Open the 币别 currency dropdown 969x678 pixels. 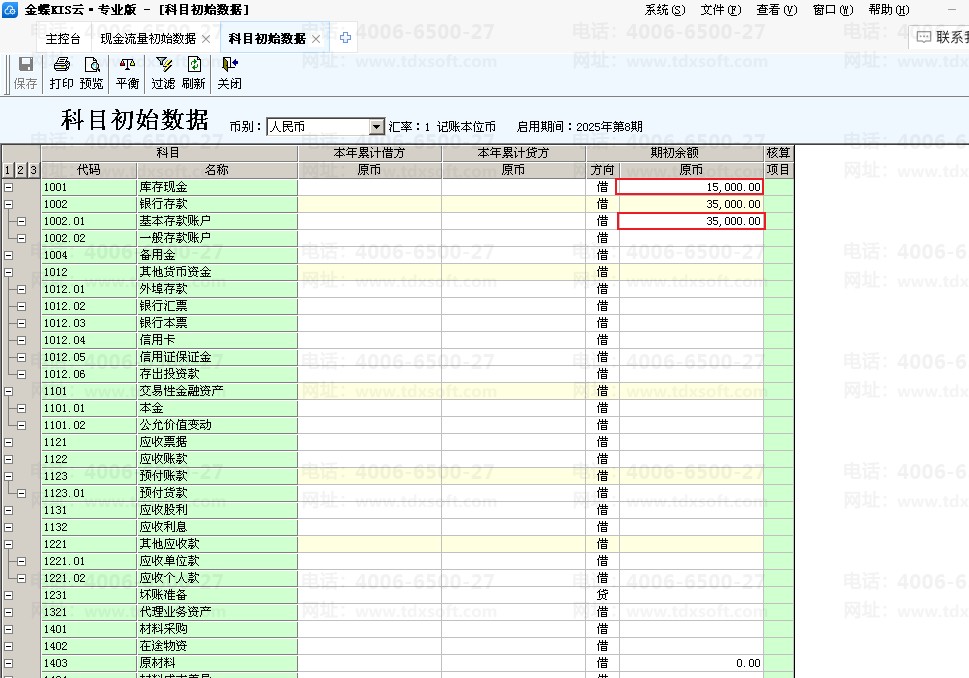pos(376,127)
